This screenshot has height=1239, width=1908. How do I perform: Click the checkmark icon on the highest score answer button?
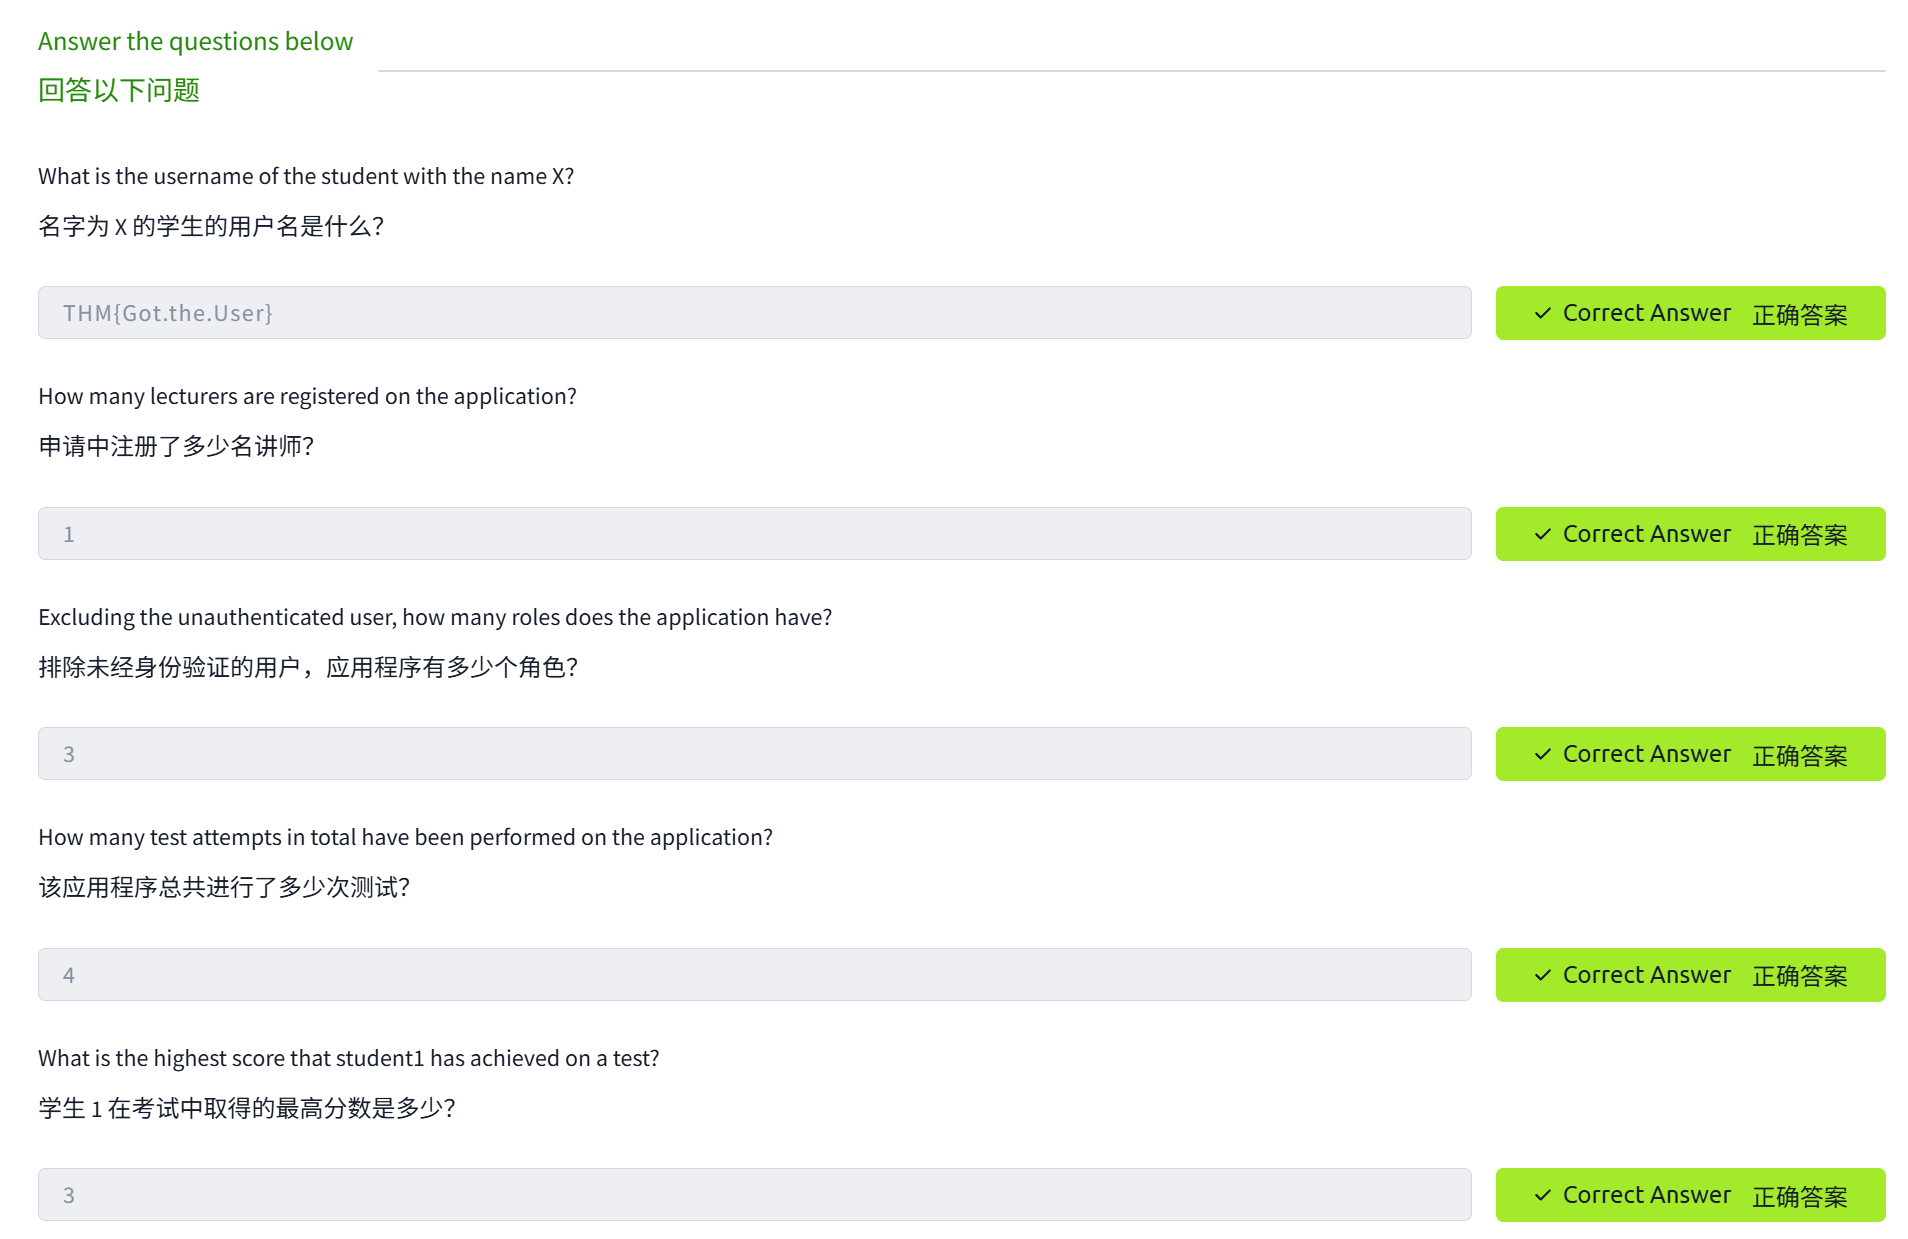point(1542,1195)
